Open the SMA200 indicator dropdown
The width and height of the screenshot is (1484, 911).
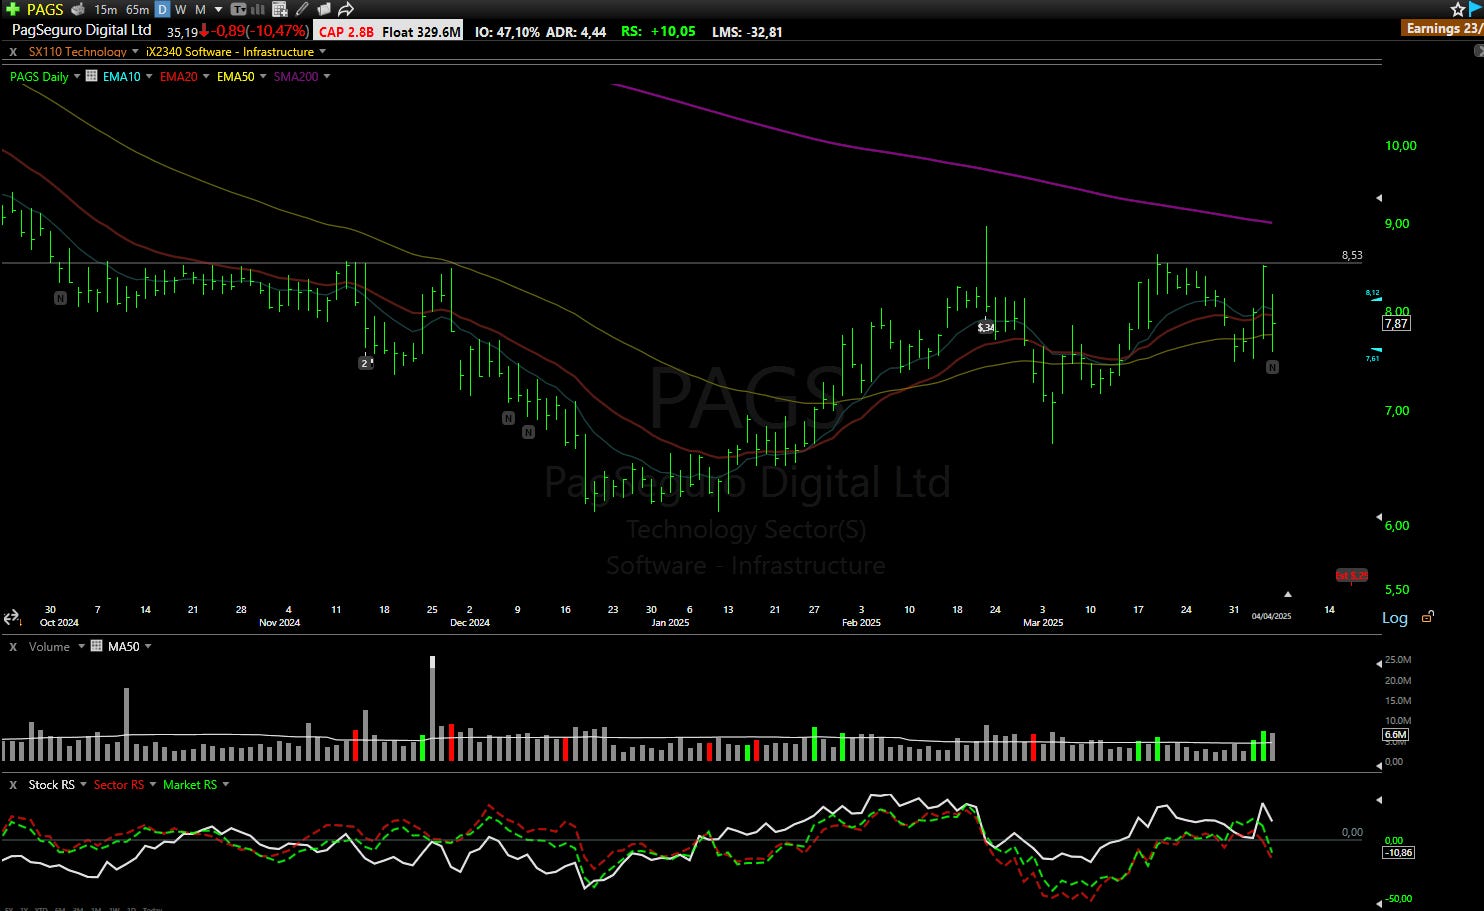[326, 76]
